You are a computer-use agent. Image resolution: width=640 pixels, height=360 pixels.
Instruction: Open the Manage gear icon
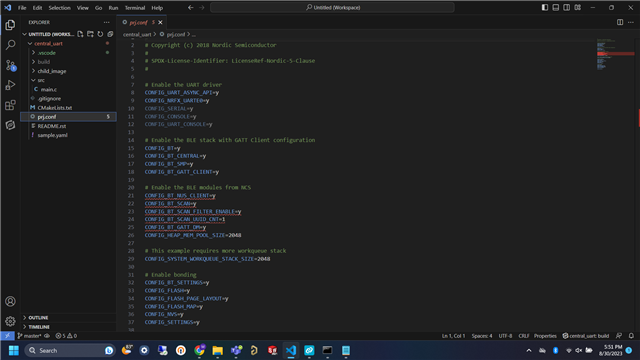point(10,321)
